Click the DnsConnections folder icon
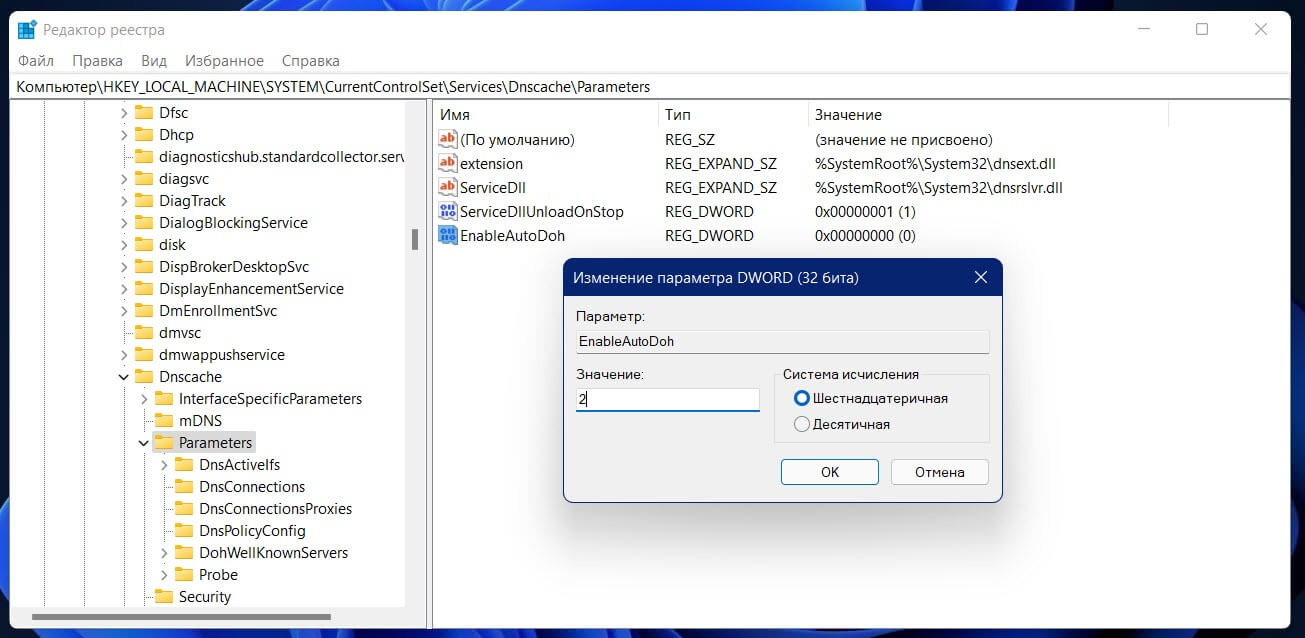The width and height of the screenshot is (1305, 638). (x=184, y=486)
